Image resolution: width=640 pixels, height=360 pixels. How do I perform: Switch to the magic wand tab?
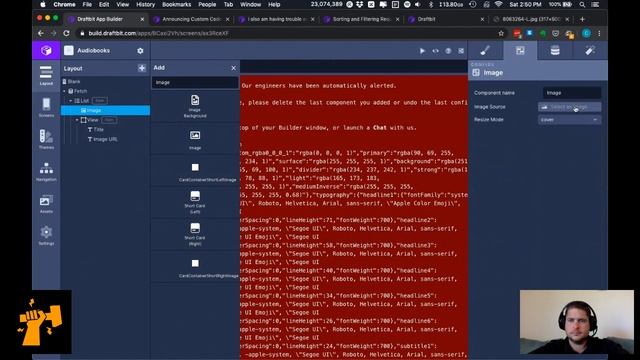point(590,50)
